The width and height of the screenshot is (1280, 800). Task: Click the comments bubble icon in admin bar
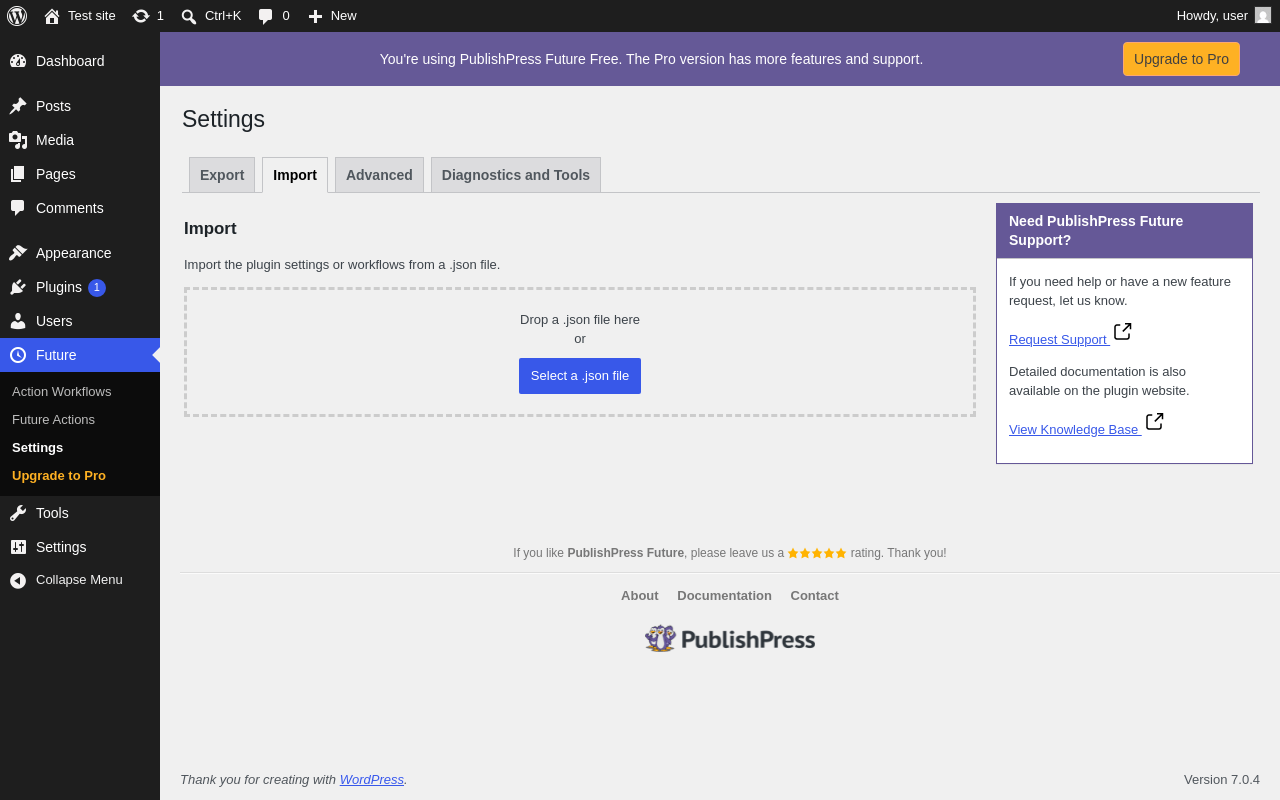(266, 16)
